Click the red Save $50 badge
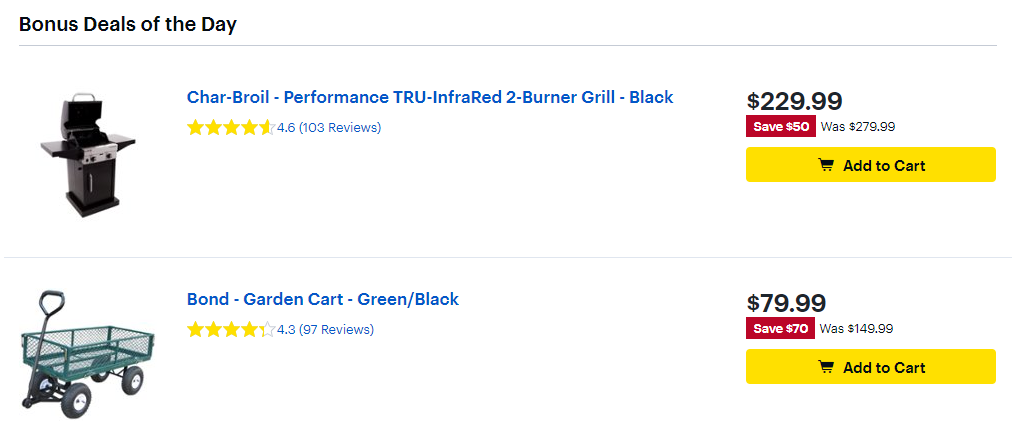Viewport: 1019px width, 433px height. click(x=780, y=127)
